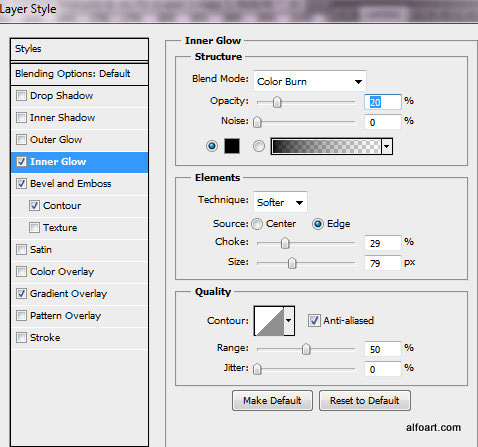Click the Choke slider handle
The height and width of the screenshot is (447, 478).
click(x=285, y=243)
